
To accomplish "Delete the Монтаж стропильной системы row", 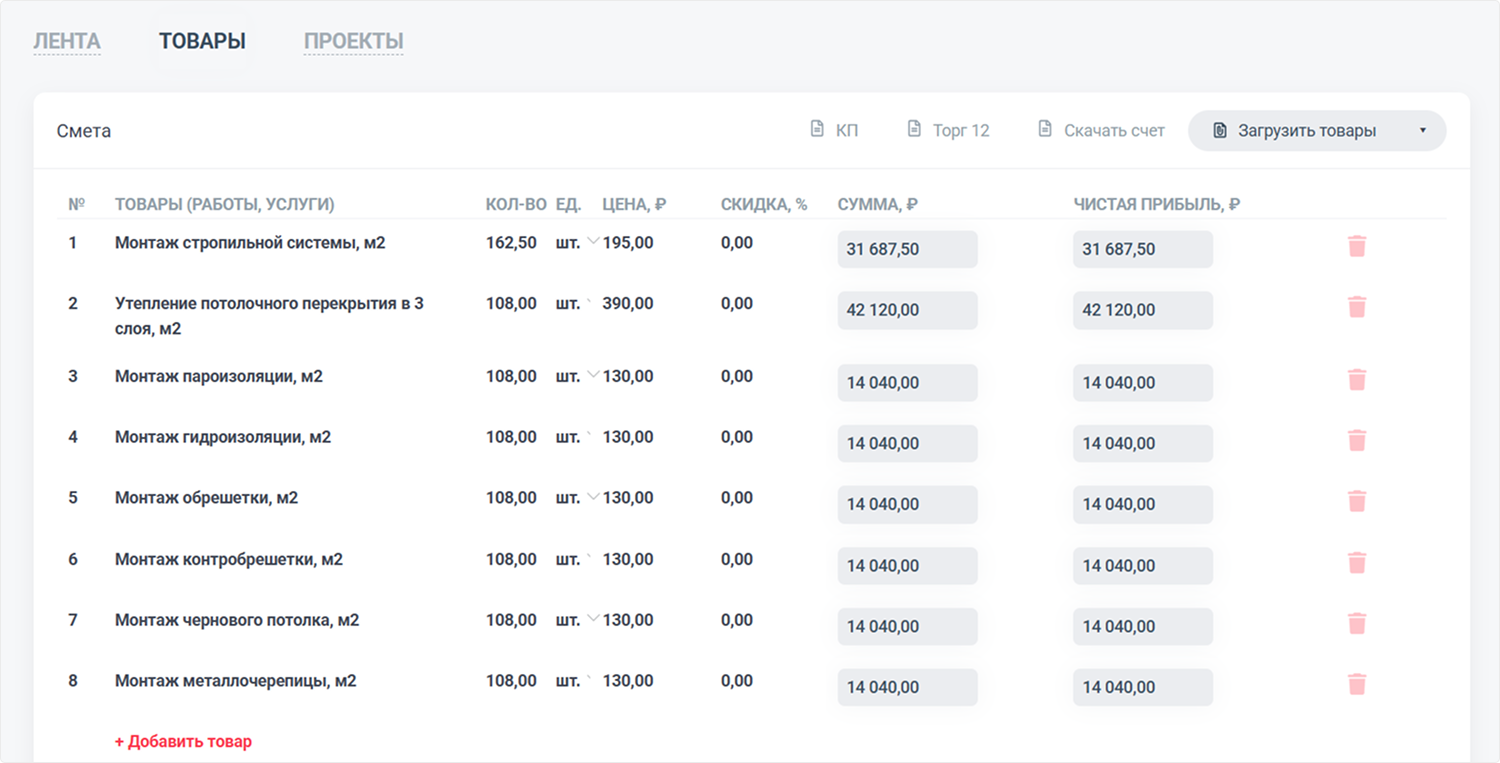I will point(1356,247).
